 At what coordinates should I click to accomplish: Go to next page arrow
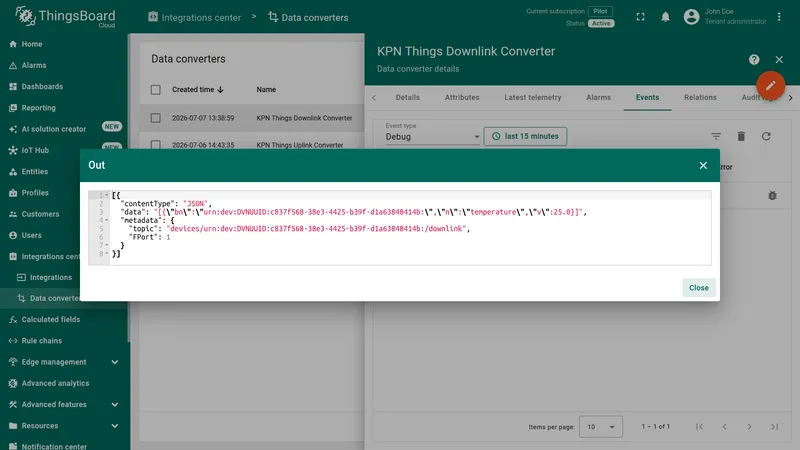749,427
